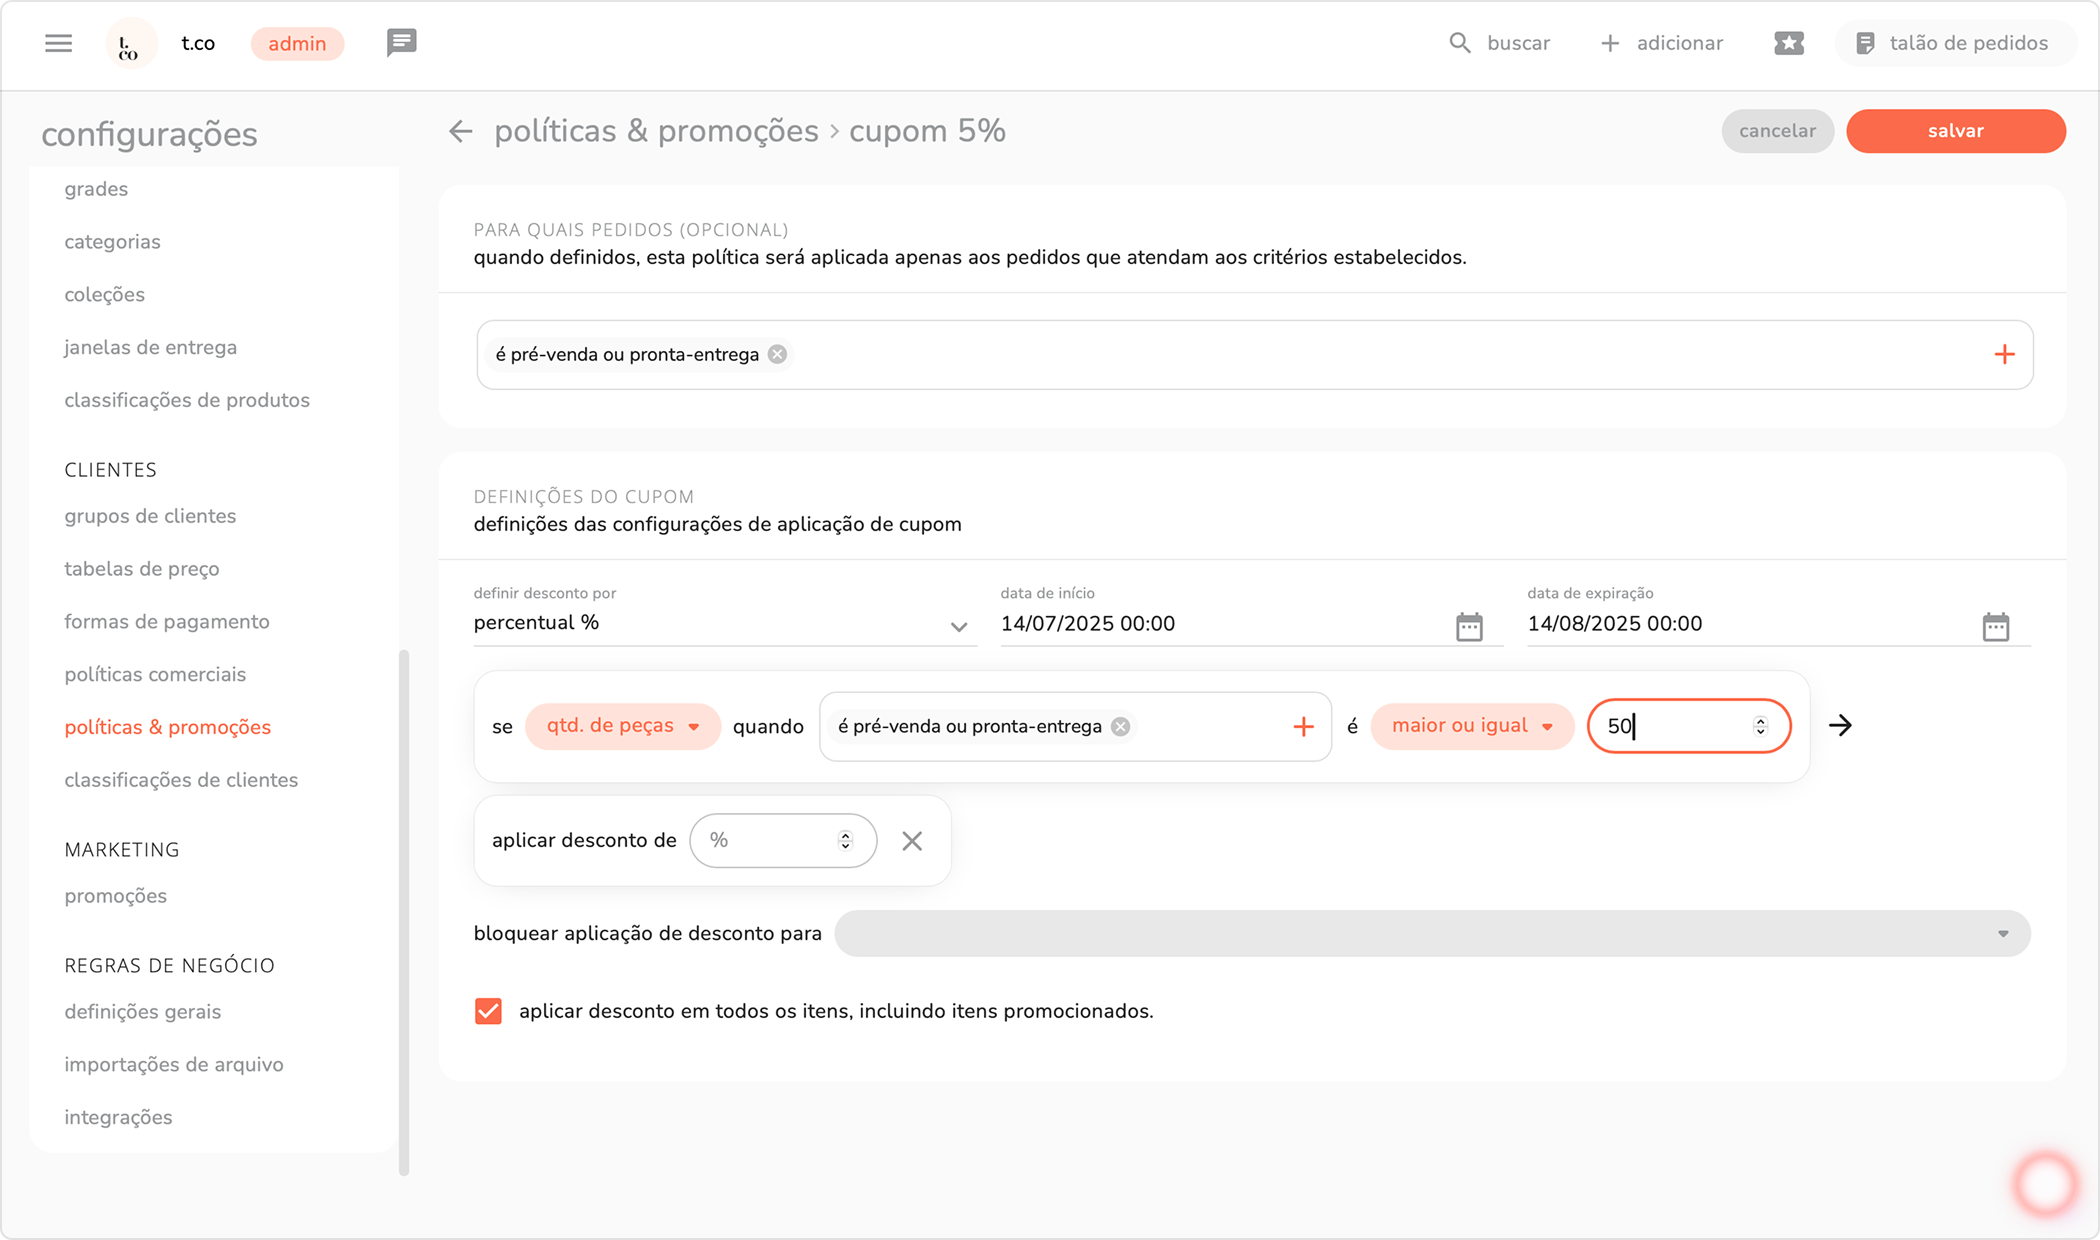Viewport: 2100px width, 1240px height.
Task: Open calendar for data de início
Action: 1468,626
